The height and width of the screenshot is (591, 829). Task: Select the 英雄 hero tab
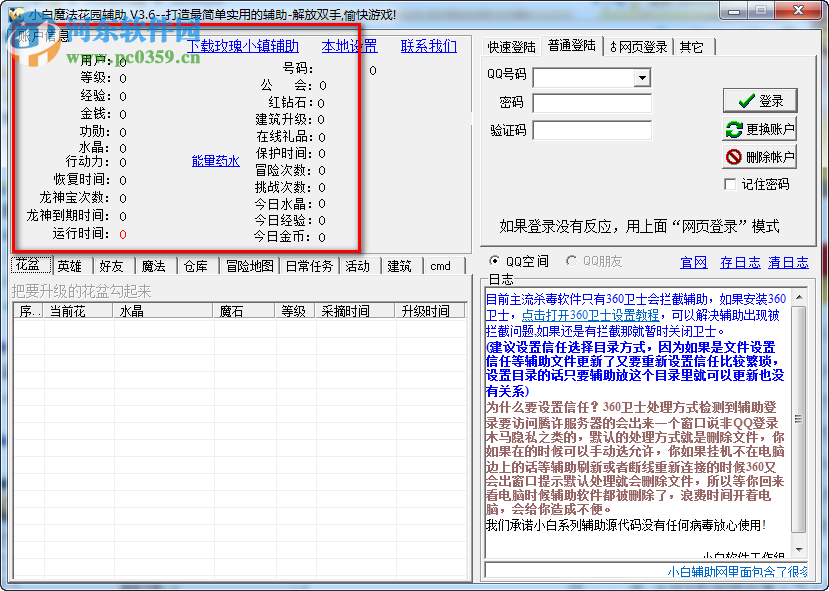click(70, 266)
